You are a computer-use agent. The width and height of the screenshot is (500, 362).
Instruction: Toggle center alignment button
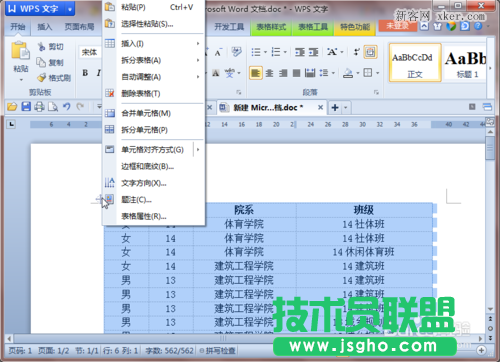coord(269,73)
